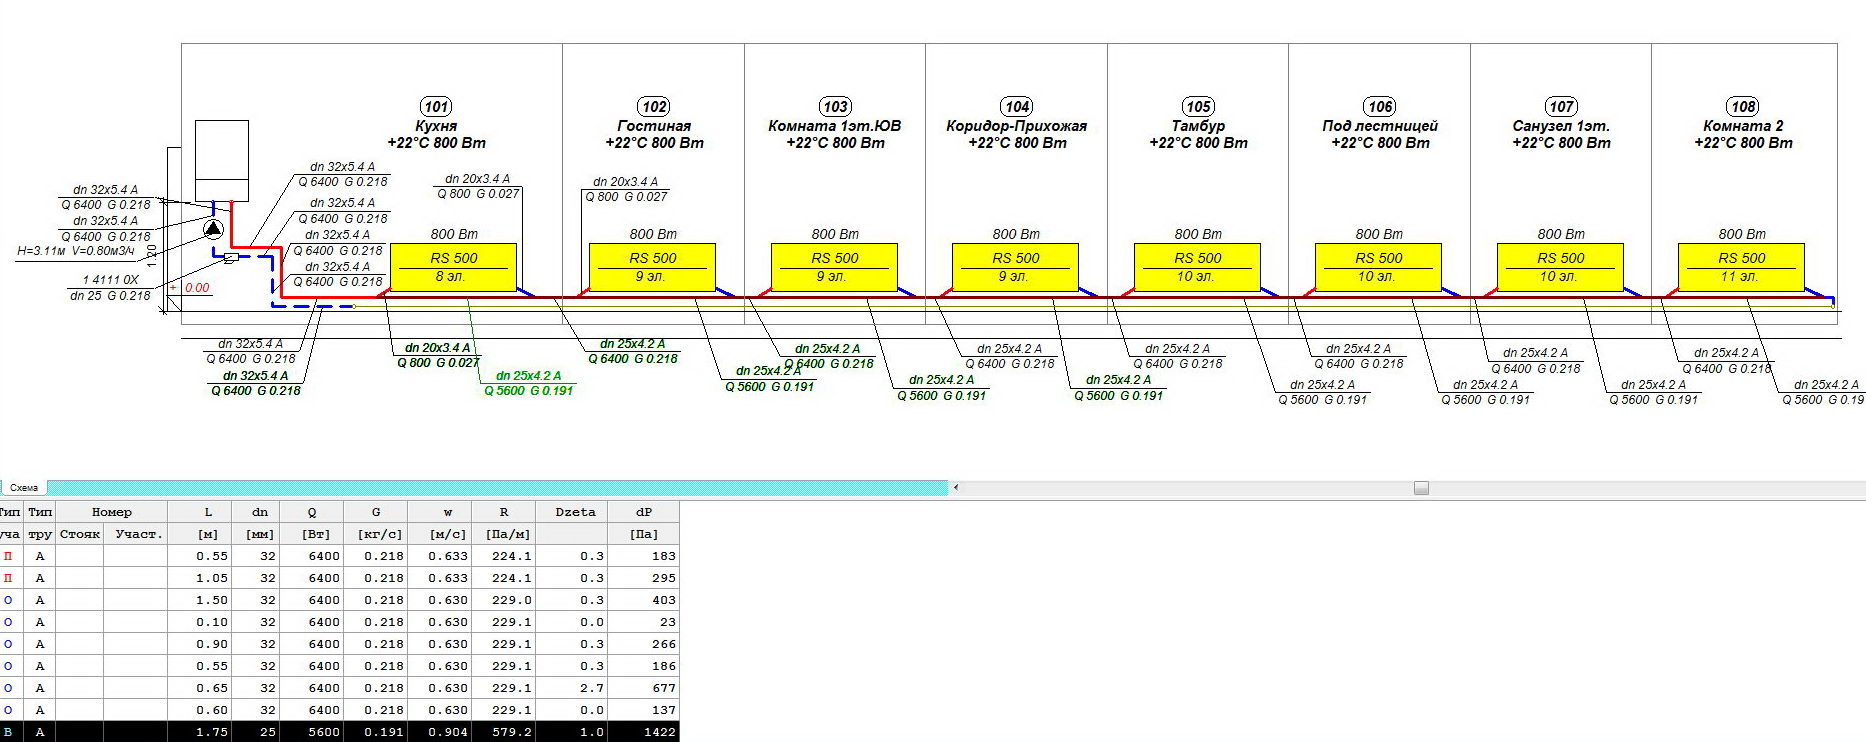Click the dn column header
The image size is (1866, 742).
(x=260, y=512)
